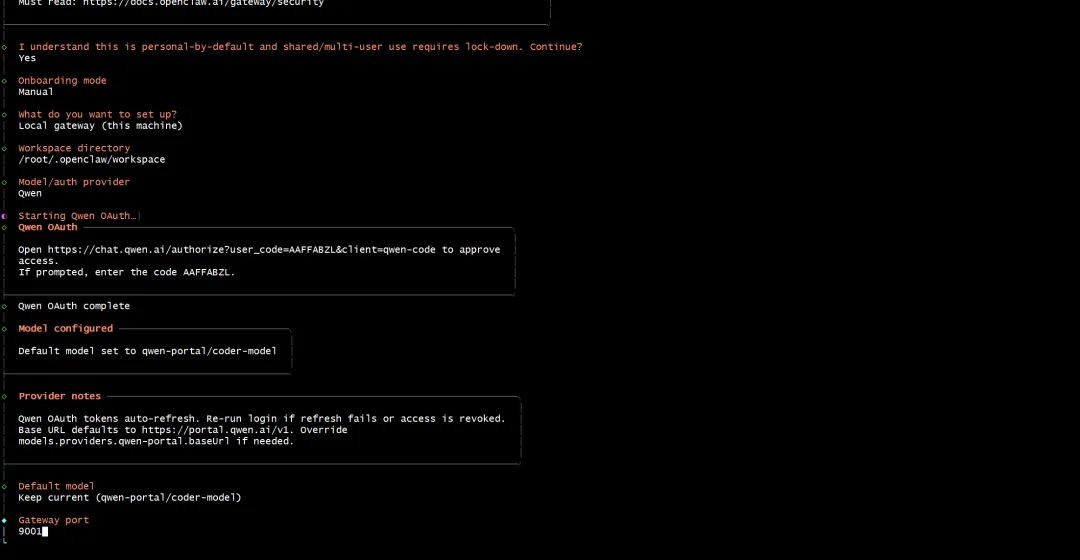Click the Gateway port input value 9001
Viewport: 1080px width, 560px height.
click(x=30, y=531)
